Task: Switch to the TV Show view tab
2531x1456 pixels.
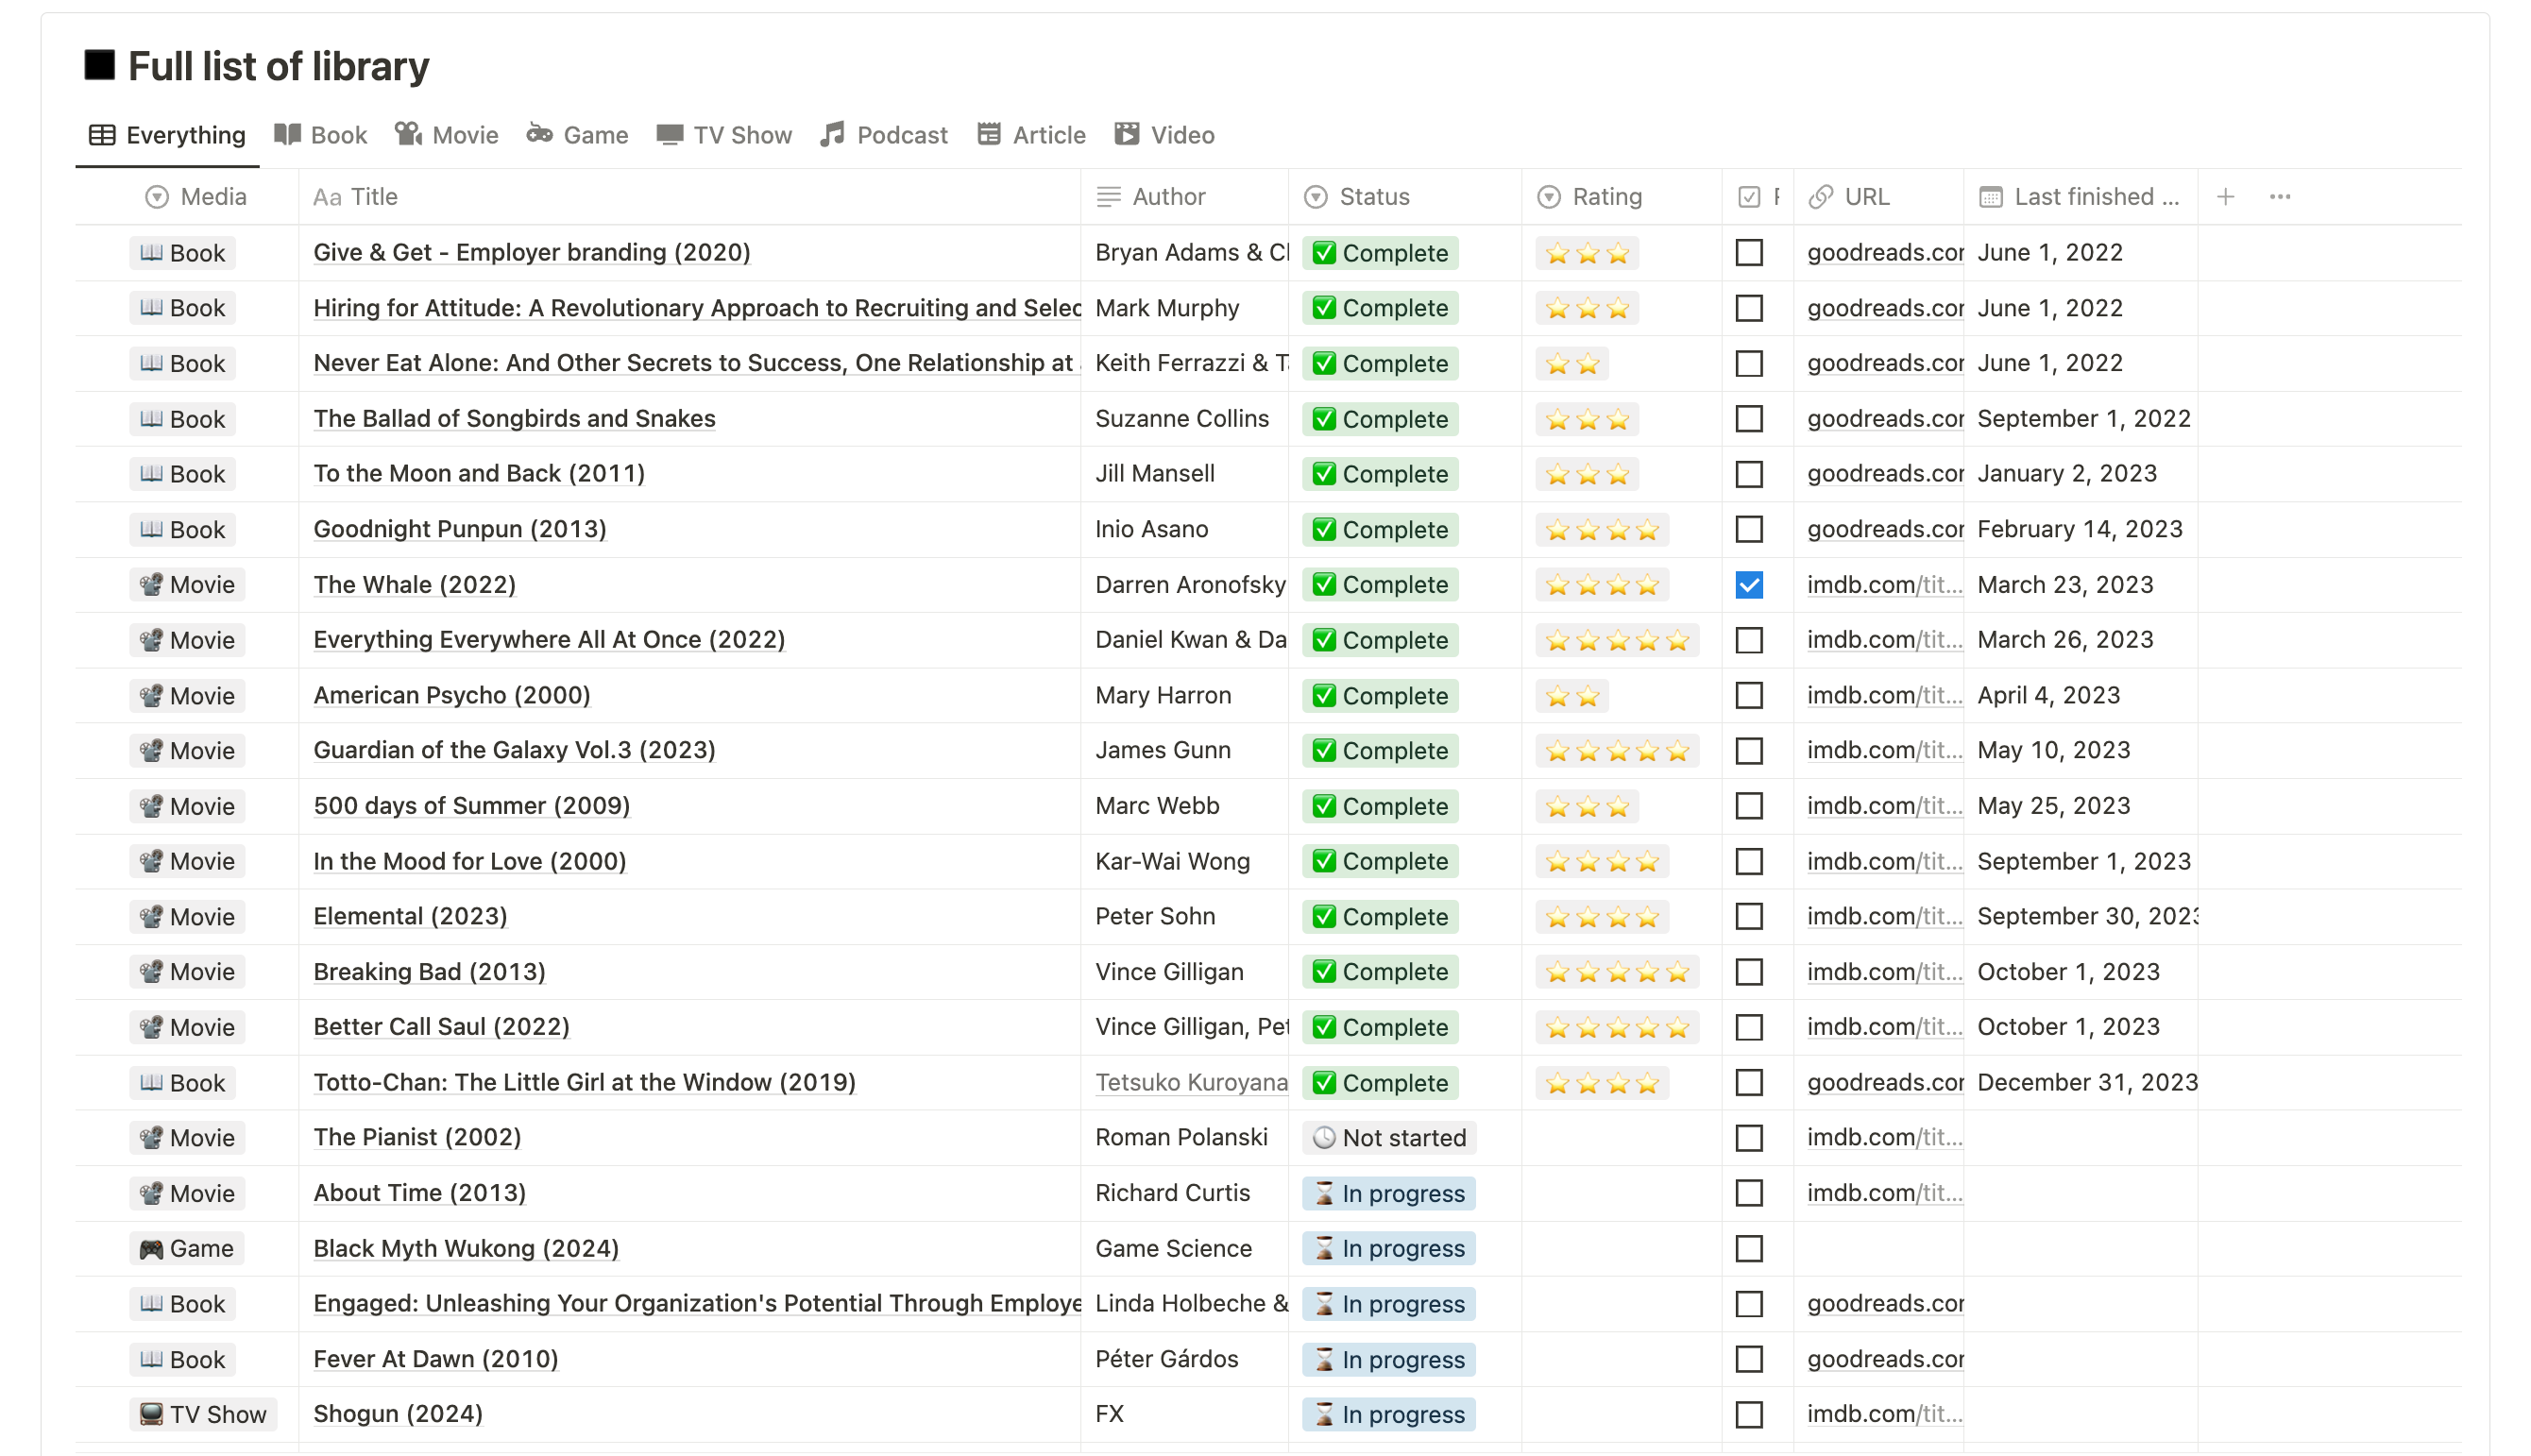Action: tap(724, 135)
